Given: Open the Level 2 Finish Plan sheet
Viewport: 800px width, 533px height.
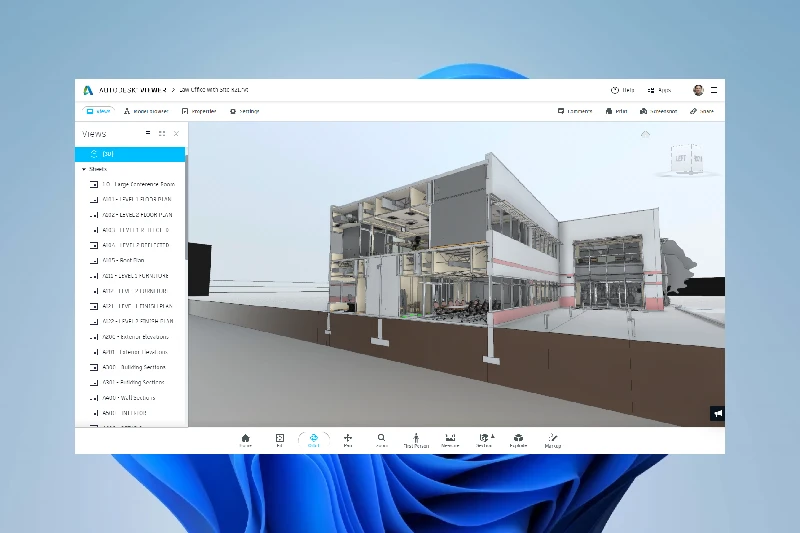Looking at the screenshot, I should pos(132,321).
